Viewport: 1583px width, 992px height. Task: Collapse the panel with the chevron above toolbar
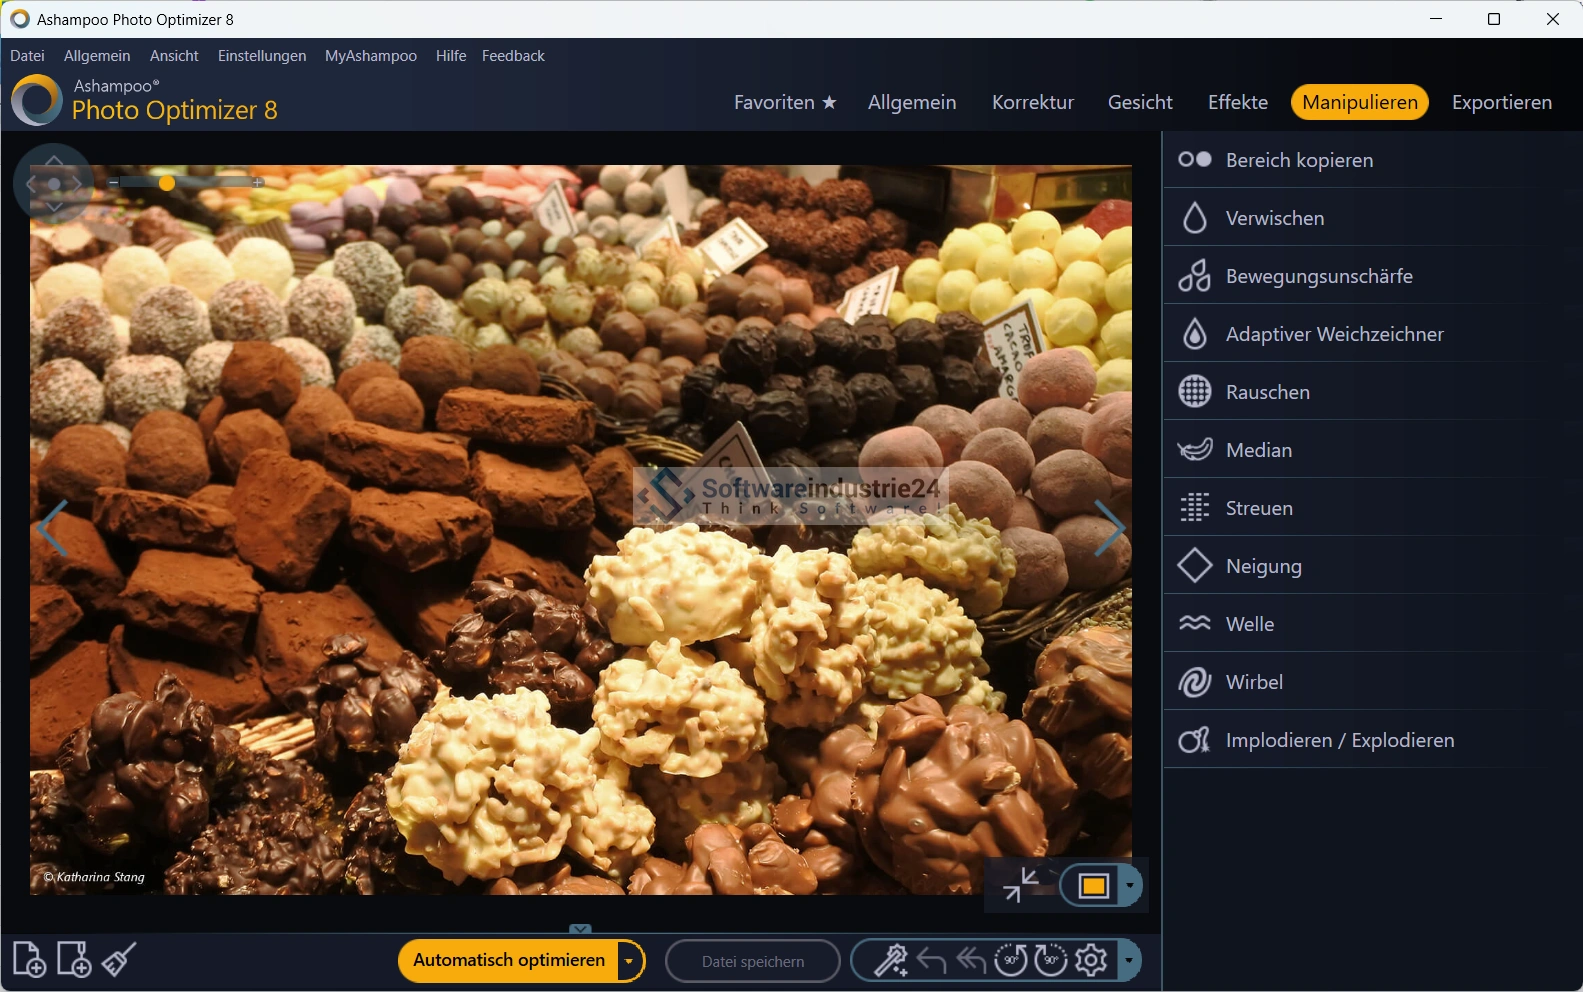point(580,929)
